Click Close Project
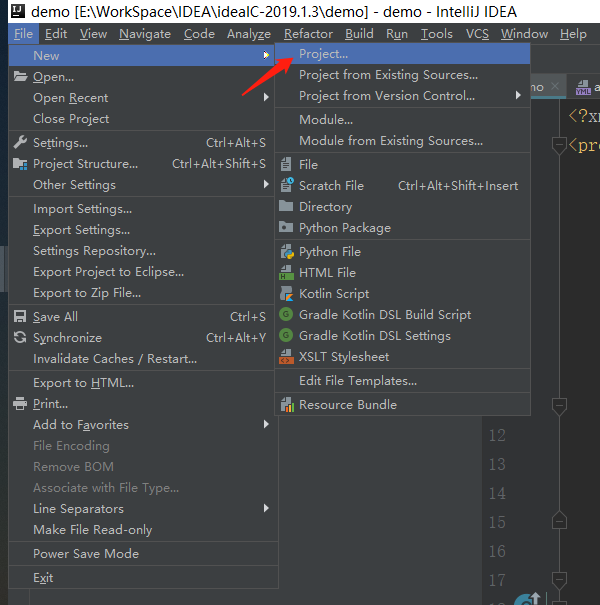The height and width of the screenshot is (605, 600). tap(141, 118)
